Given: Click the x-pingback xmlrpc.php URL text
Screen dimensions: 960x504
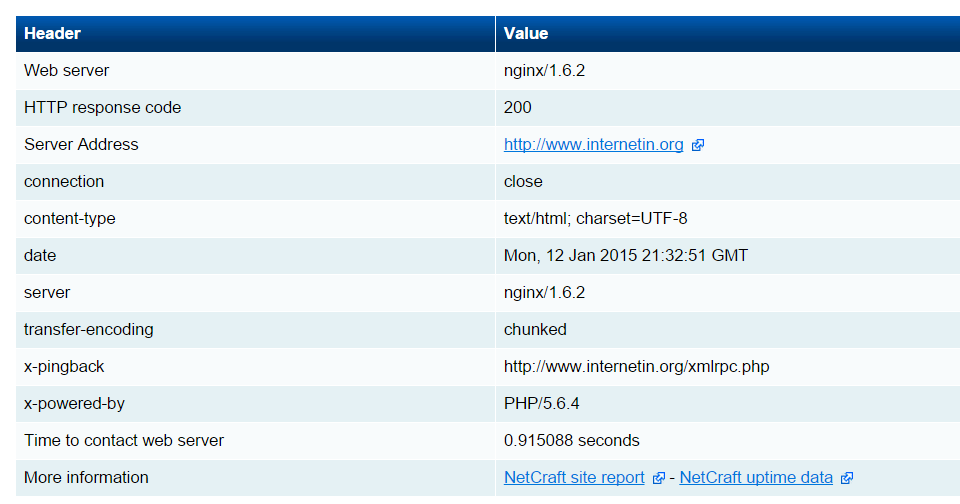Looking at the screenshot, I should tap(637, 367).
